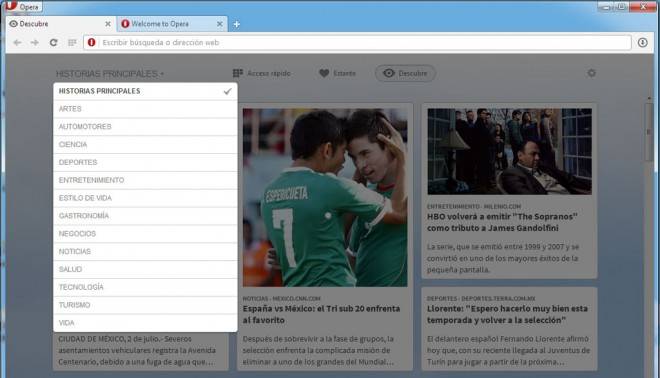
Task: Close the Descubre tab
Action: point(108,24)
